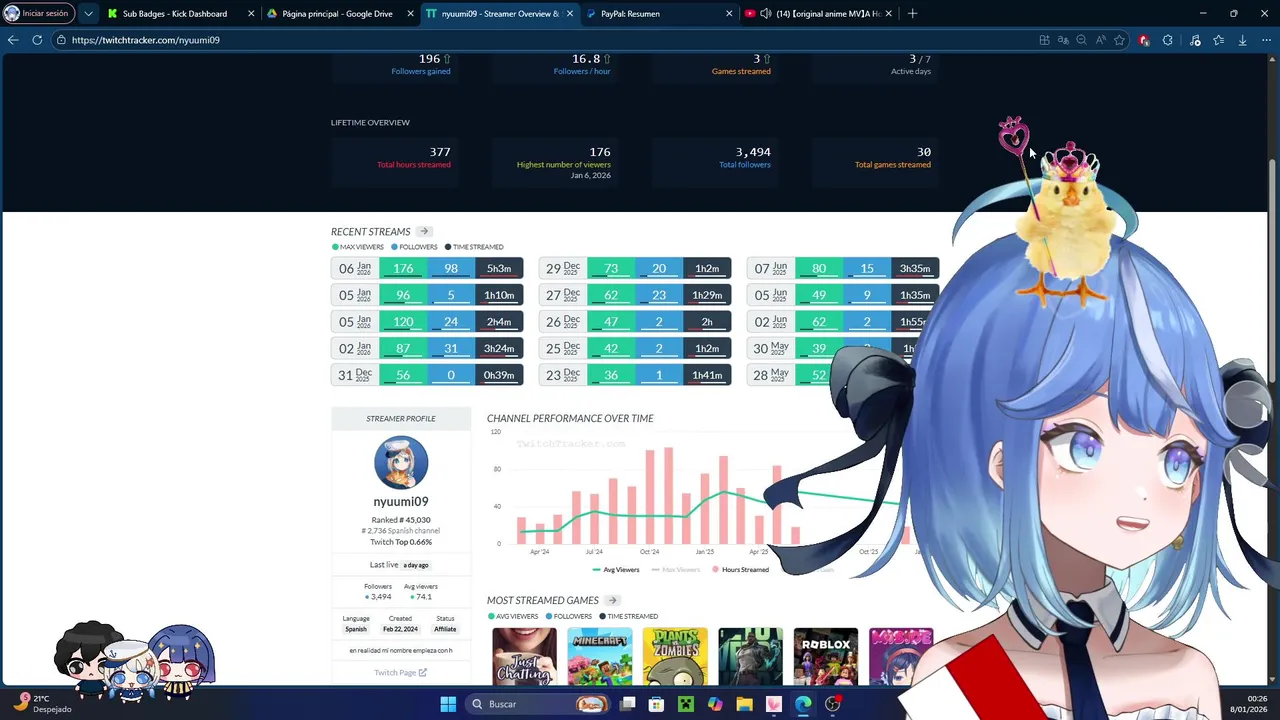Image resolution: width=1280 pixels, height=720 pixels.
Task: Open the red extension icon
Action: click(1144, 40)
